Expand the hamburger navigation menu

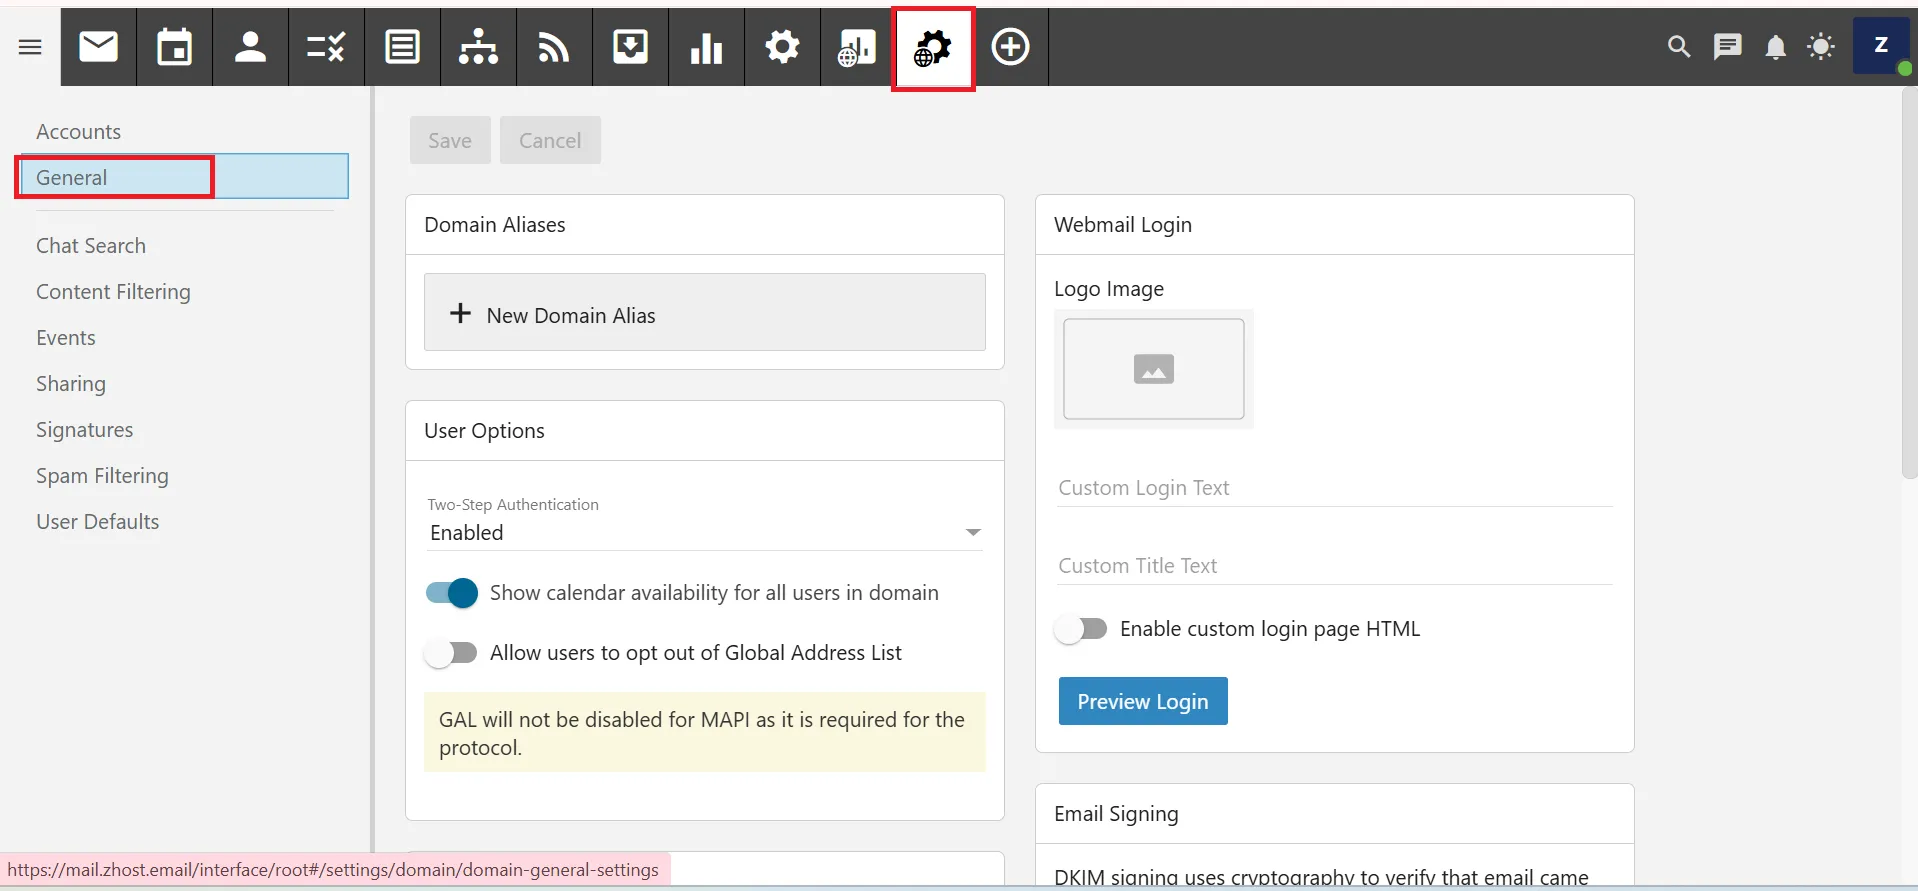pyautogui.click(x=30, y=47)
